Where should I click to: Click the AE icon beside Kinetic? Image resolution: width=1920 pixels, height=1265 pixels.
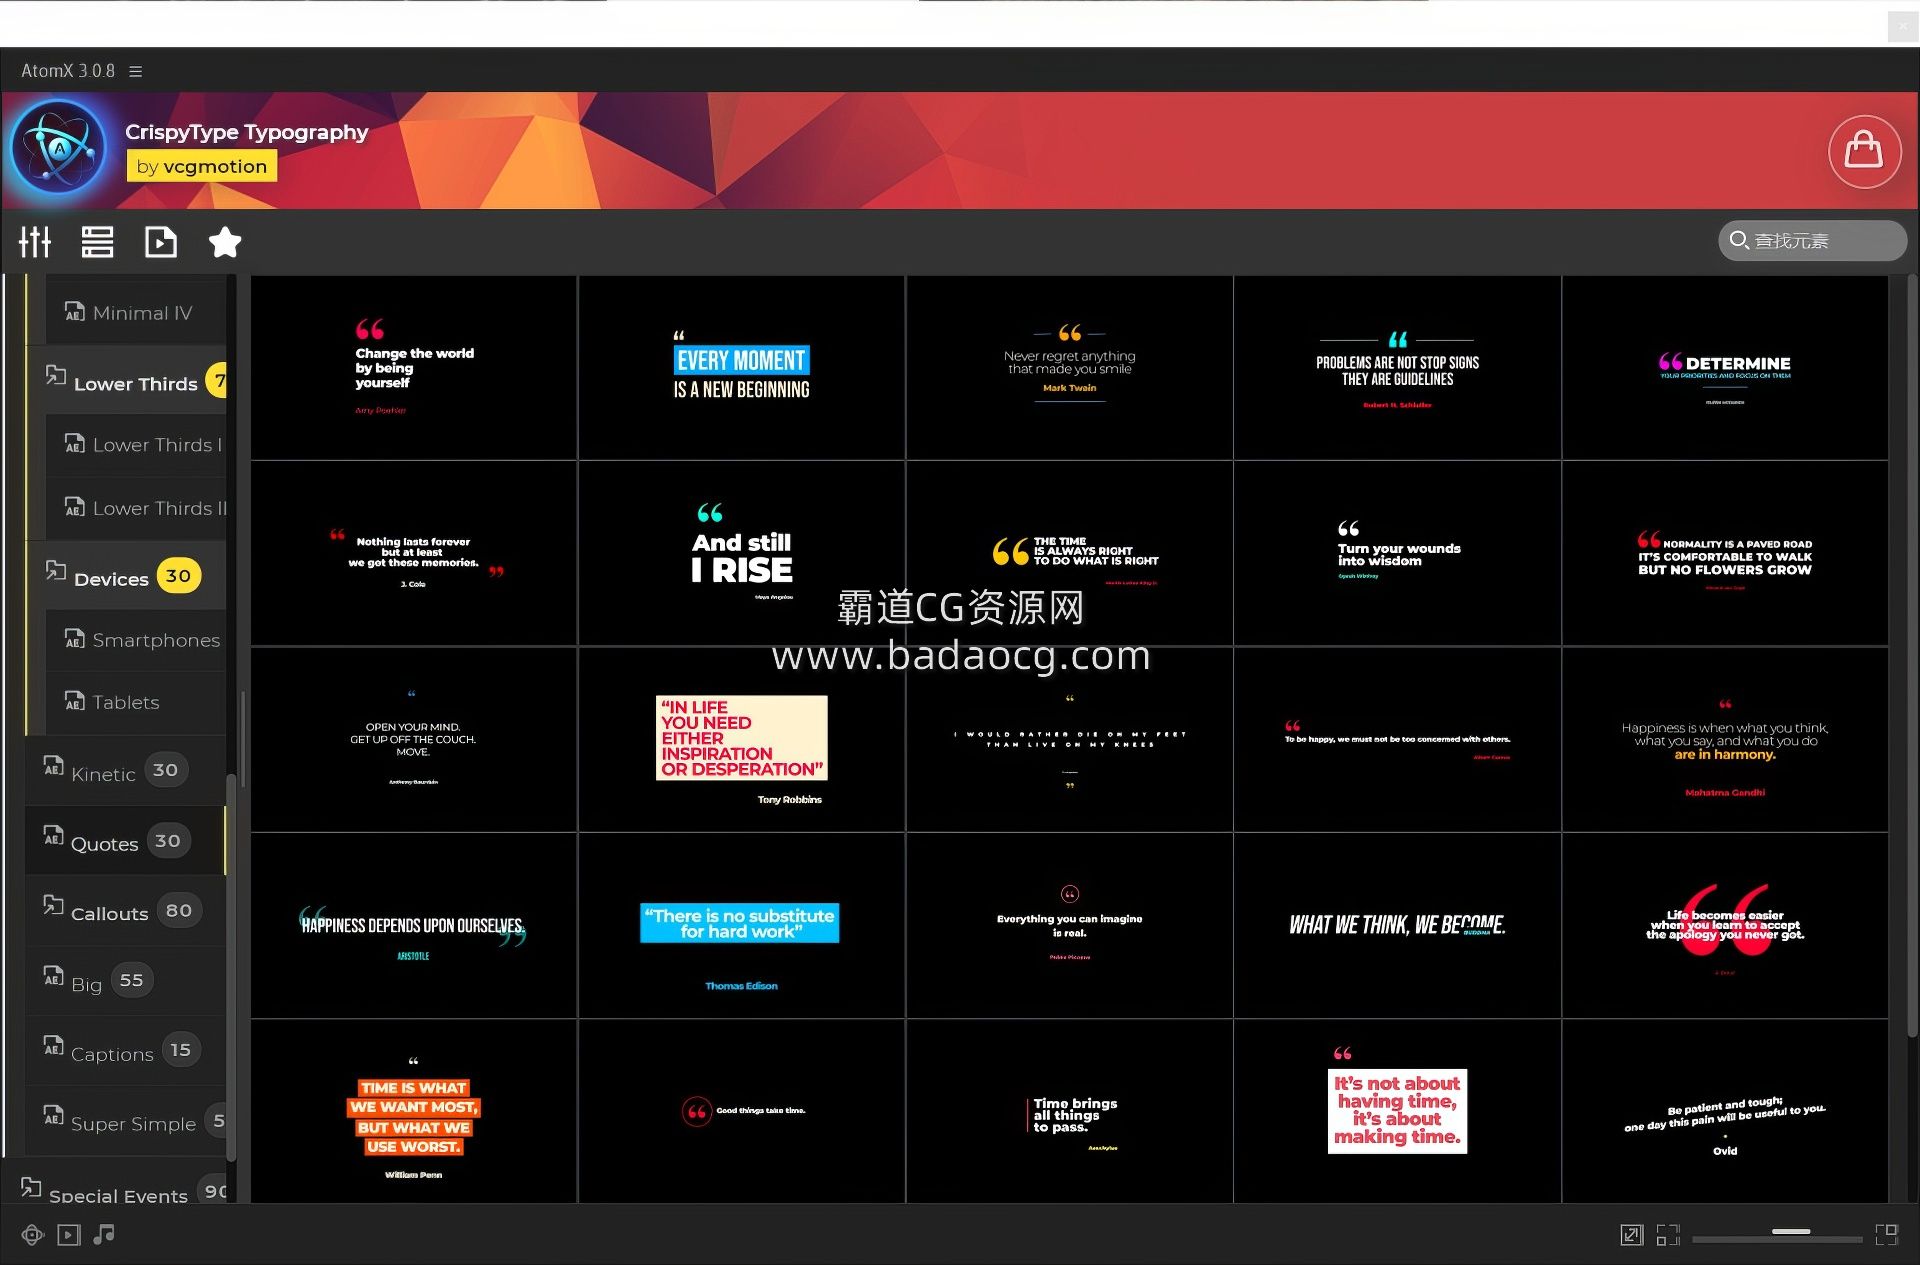(x=53, y=766)
